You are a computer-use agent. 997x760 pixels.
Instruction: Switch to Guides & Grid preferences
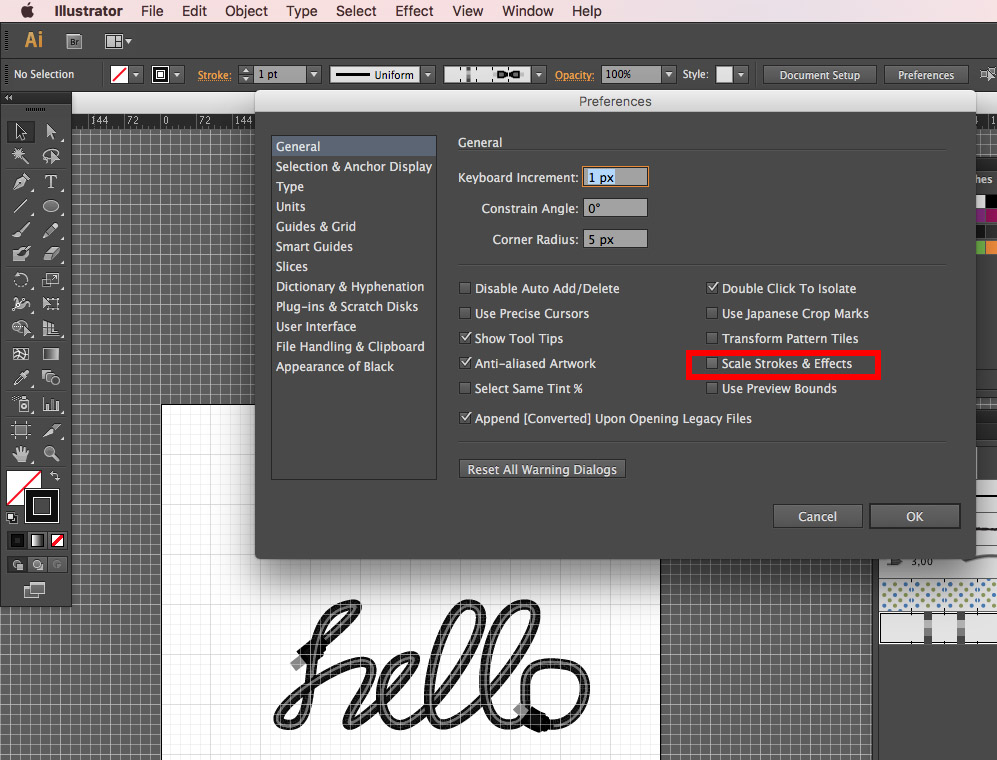pos(316,227)
